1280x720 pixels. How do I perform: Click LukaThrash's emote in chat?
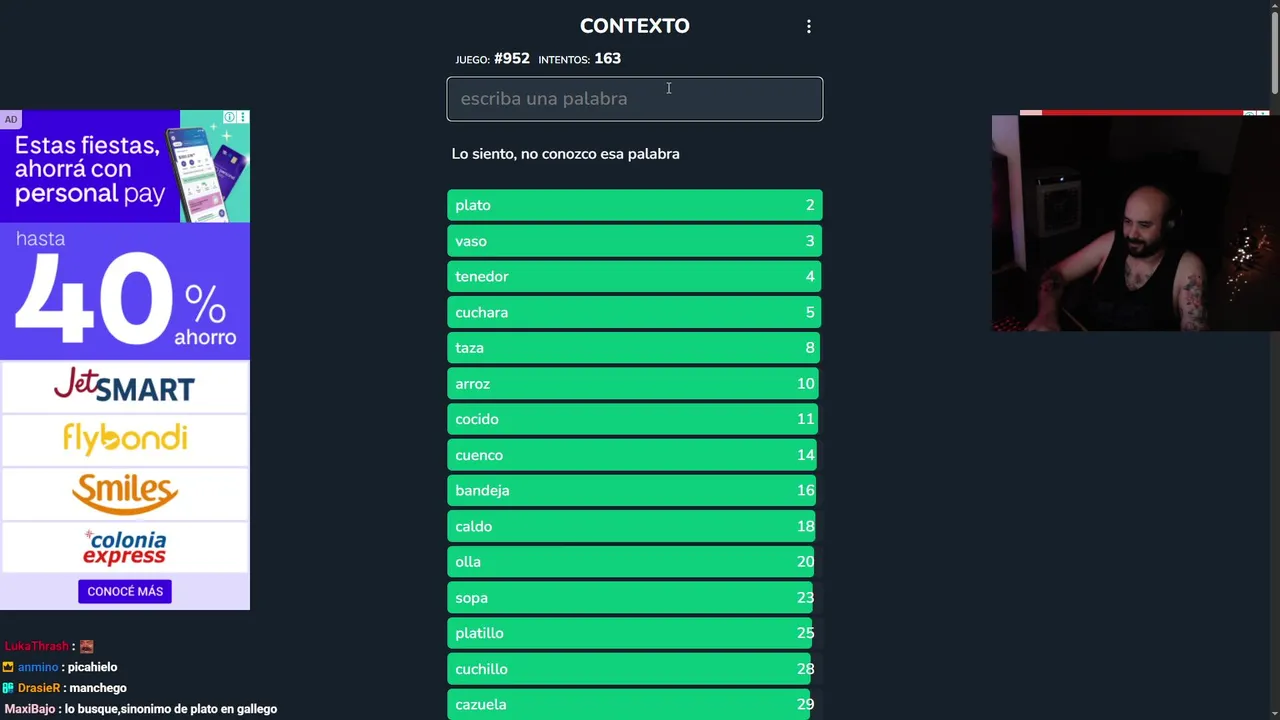[x=86, y=646]
